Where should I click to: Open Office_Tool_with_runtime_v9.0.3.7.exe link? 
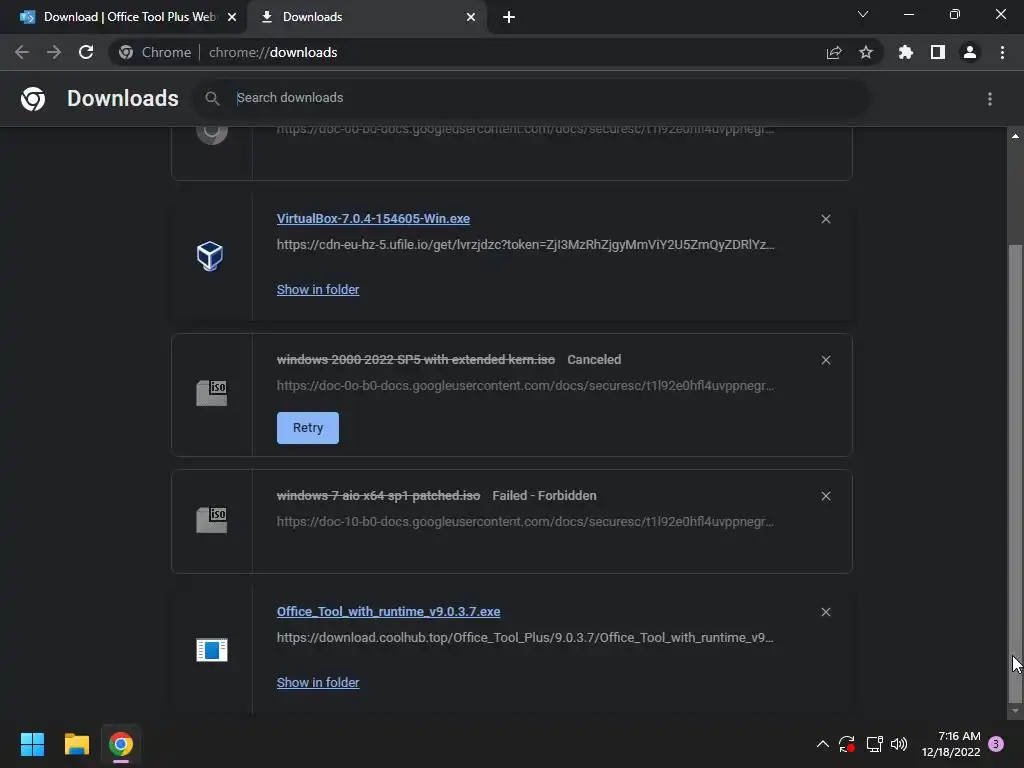click(x=389, y=612)
